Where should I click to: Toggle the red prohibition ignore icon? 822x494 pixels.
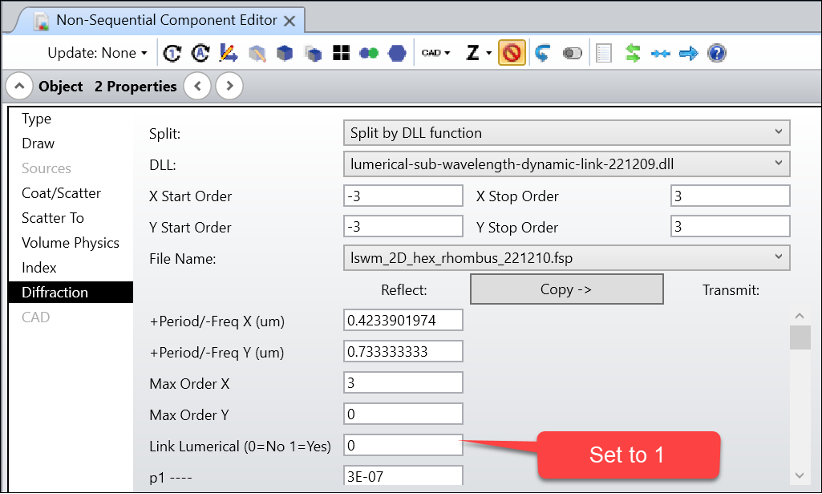(512, 53)
